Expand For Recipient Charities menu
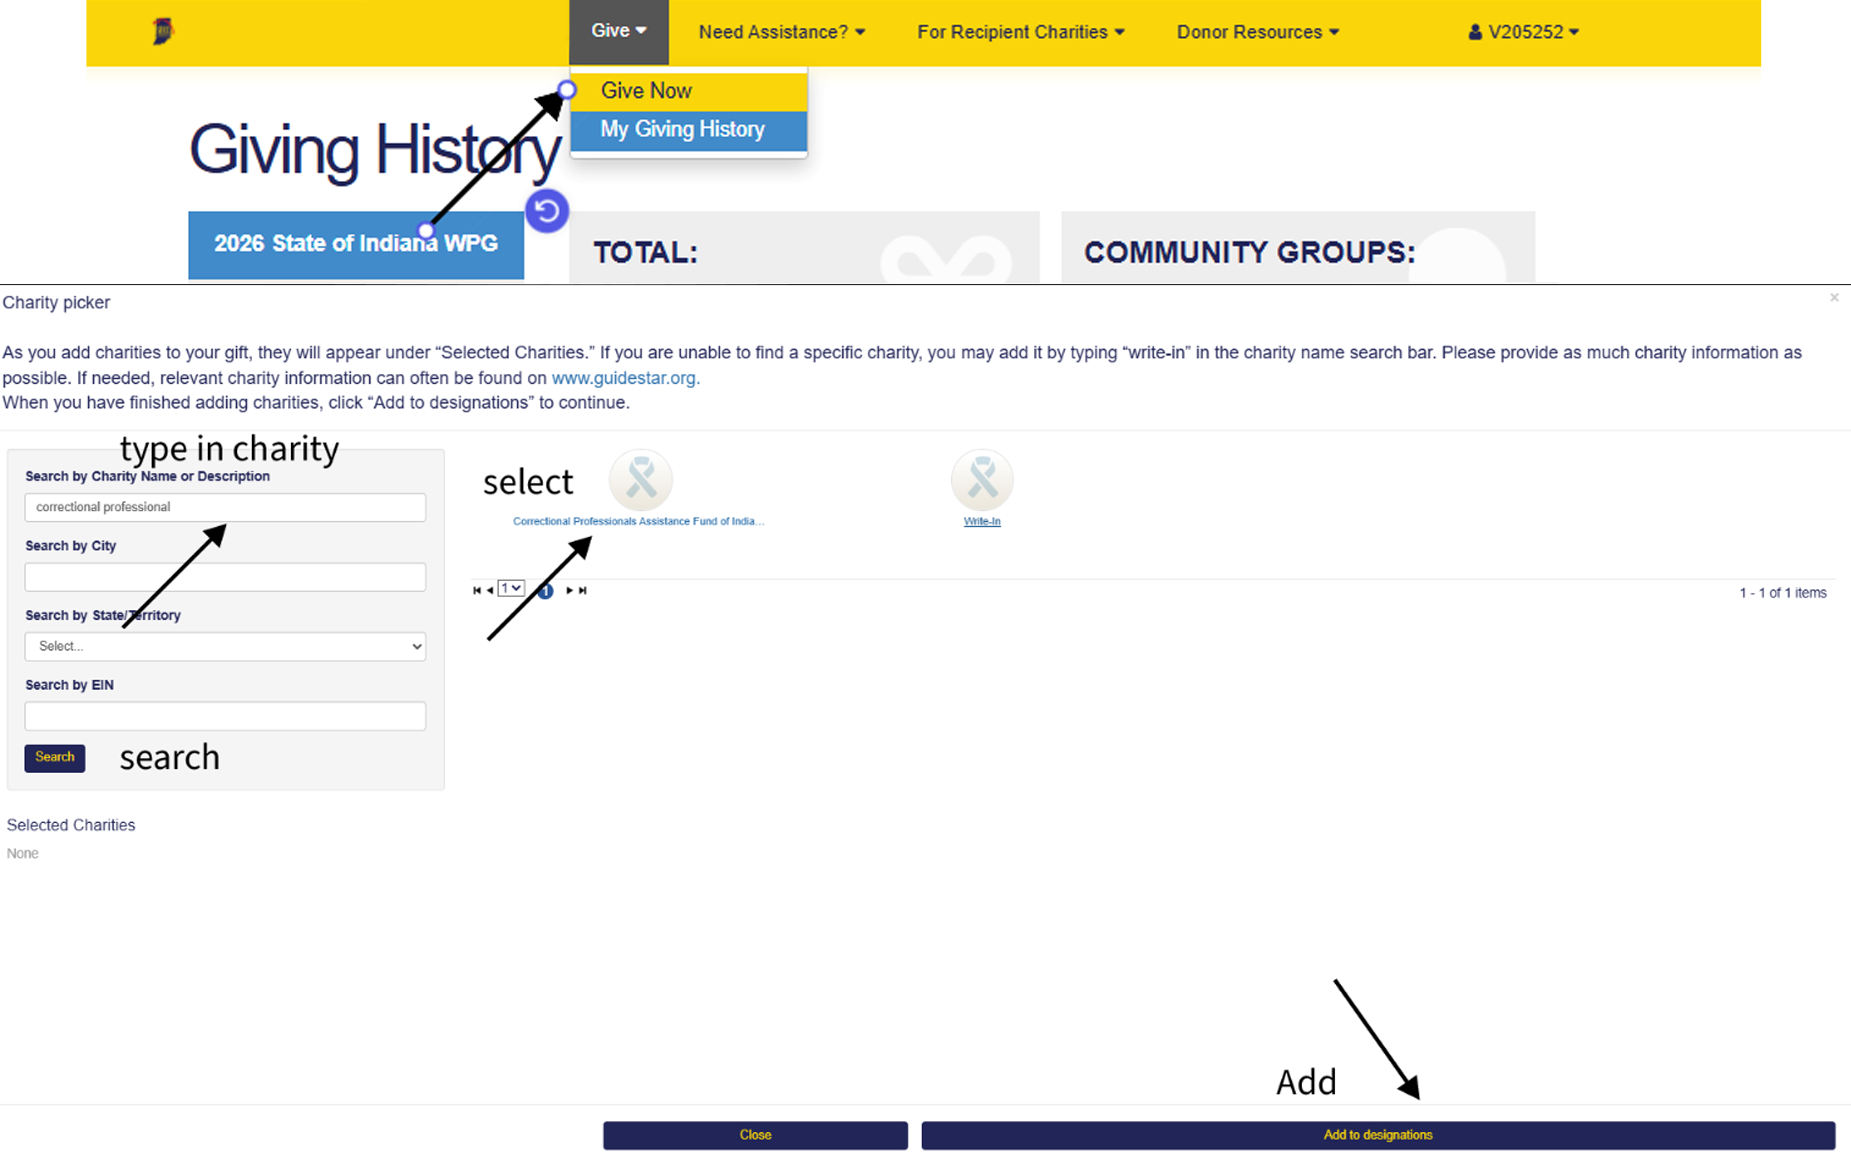This screenshot has height=1164, width=1851. [1021, 32]
